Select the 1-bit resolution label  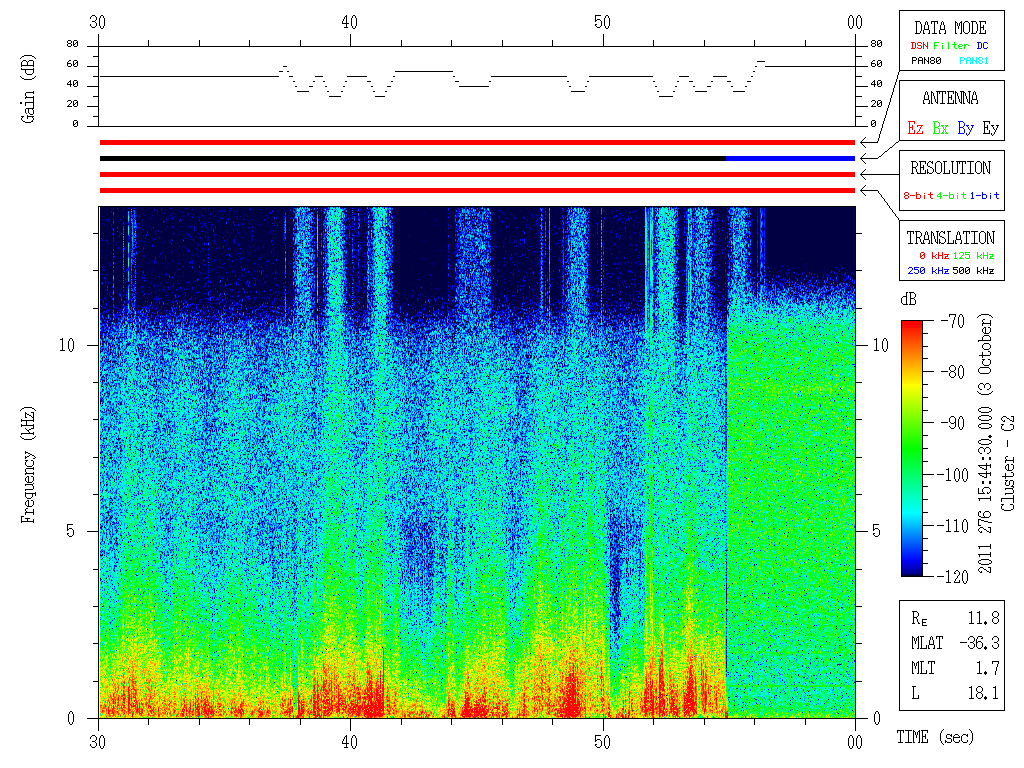coord(984,195)
